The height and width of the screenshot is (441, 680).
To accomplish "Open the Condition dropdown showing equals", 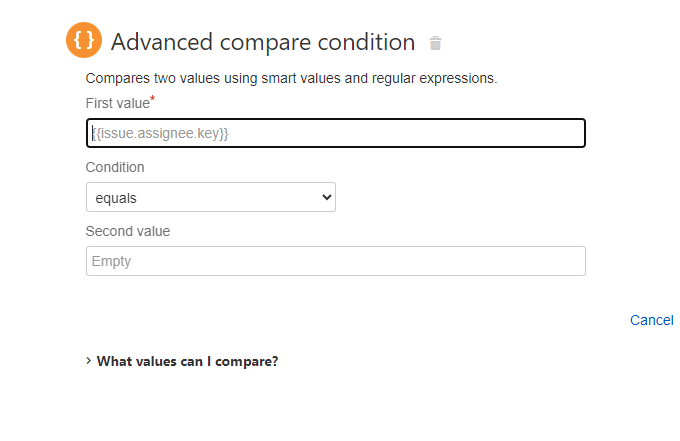I will click(x=211, y=197).
